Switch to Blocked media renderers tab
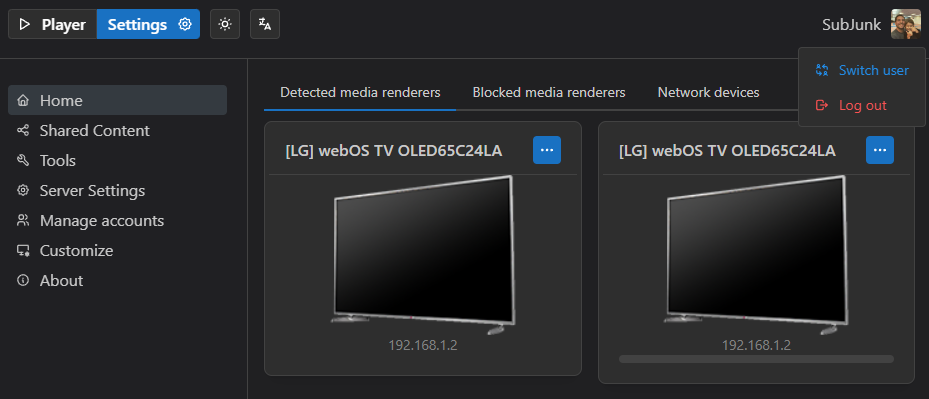 click(x=549, y=92)
